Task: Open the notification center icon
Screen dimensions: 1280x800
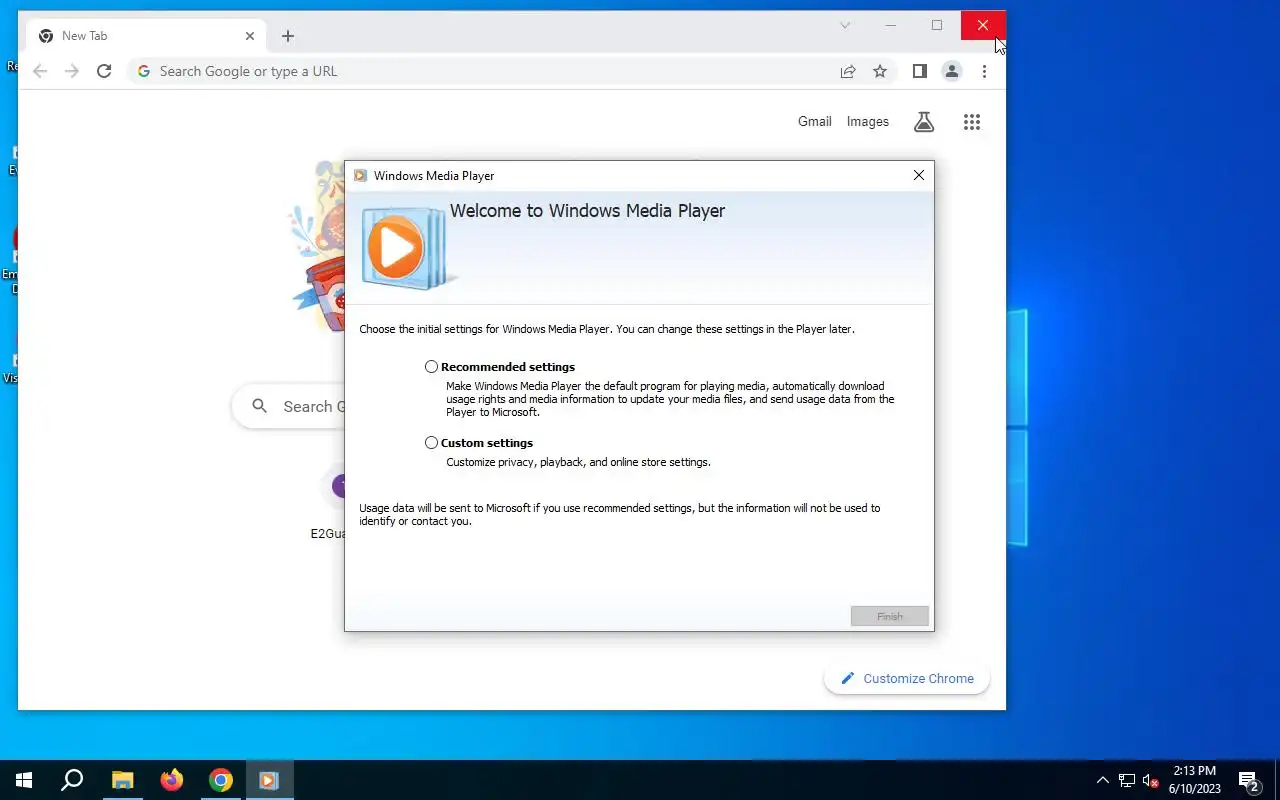Action: point(1248,780)
